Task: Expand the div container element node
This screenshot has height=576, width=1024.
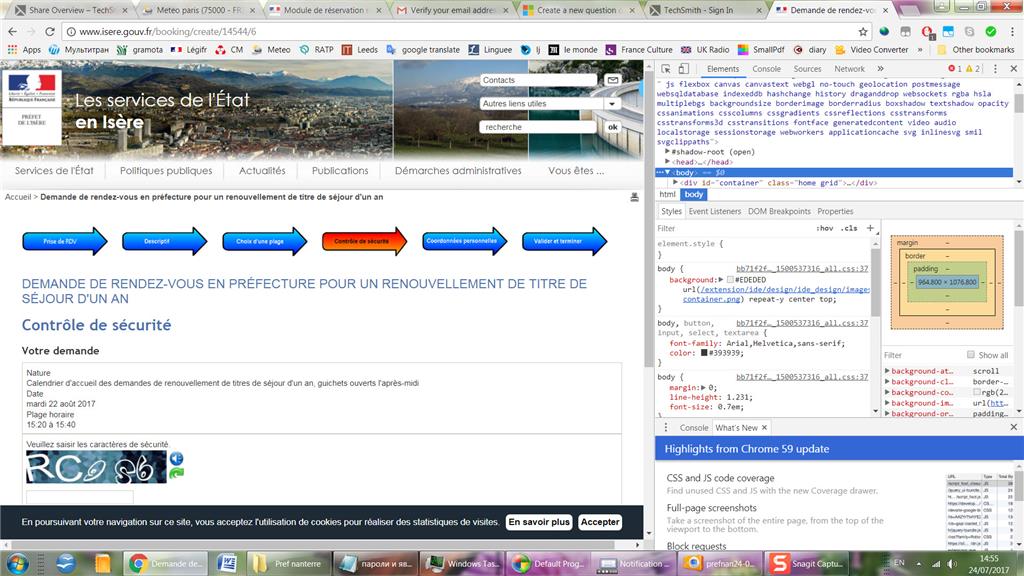Action: pos(675,183)
